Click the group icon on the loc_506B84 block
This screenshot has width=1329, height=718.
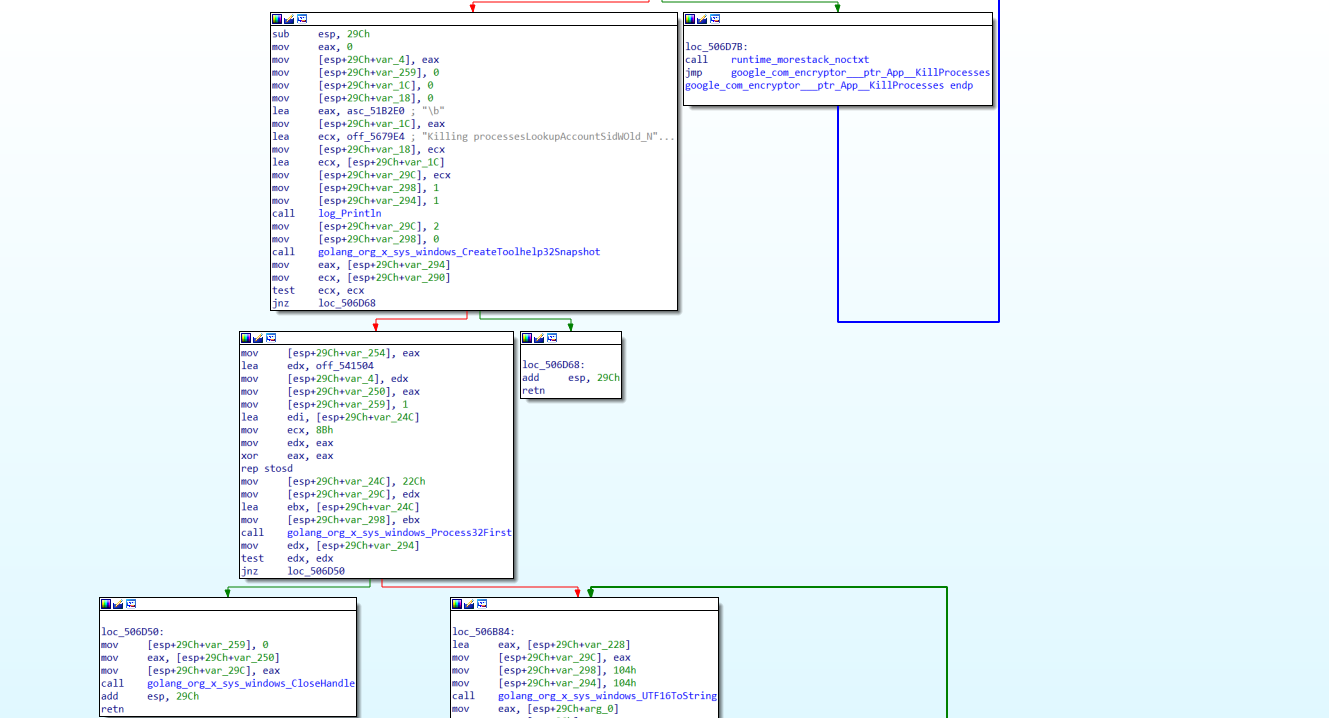(482, 604)
